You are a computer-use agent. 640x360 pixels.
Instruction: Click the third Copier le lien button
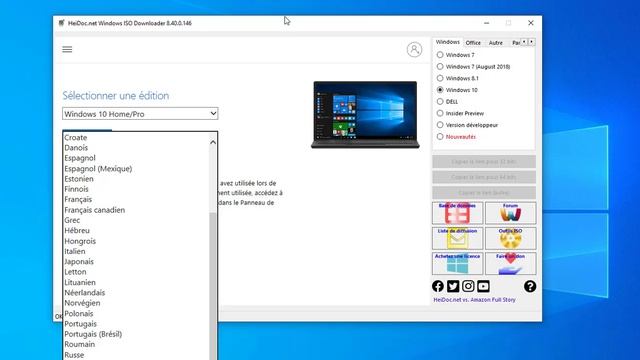tap(484, 193)
